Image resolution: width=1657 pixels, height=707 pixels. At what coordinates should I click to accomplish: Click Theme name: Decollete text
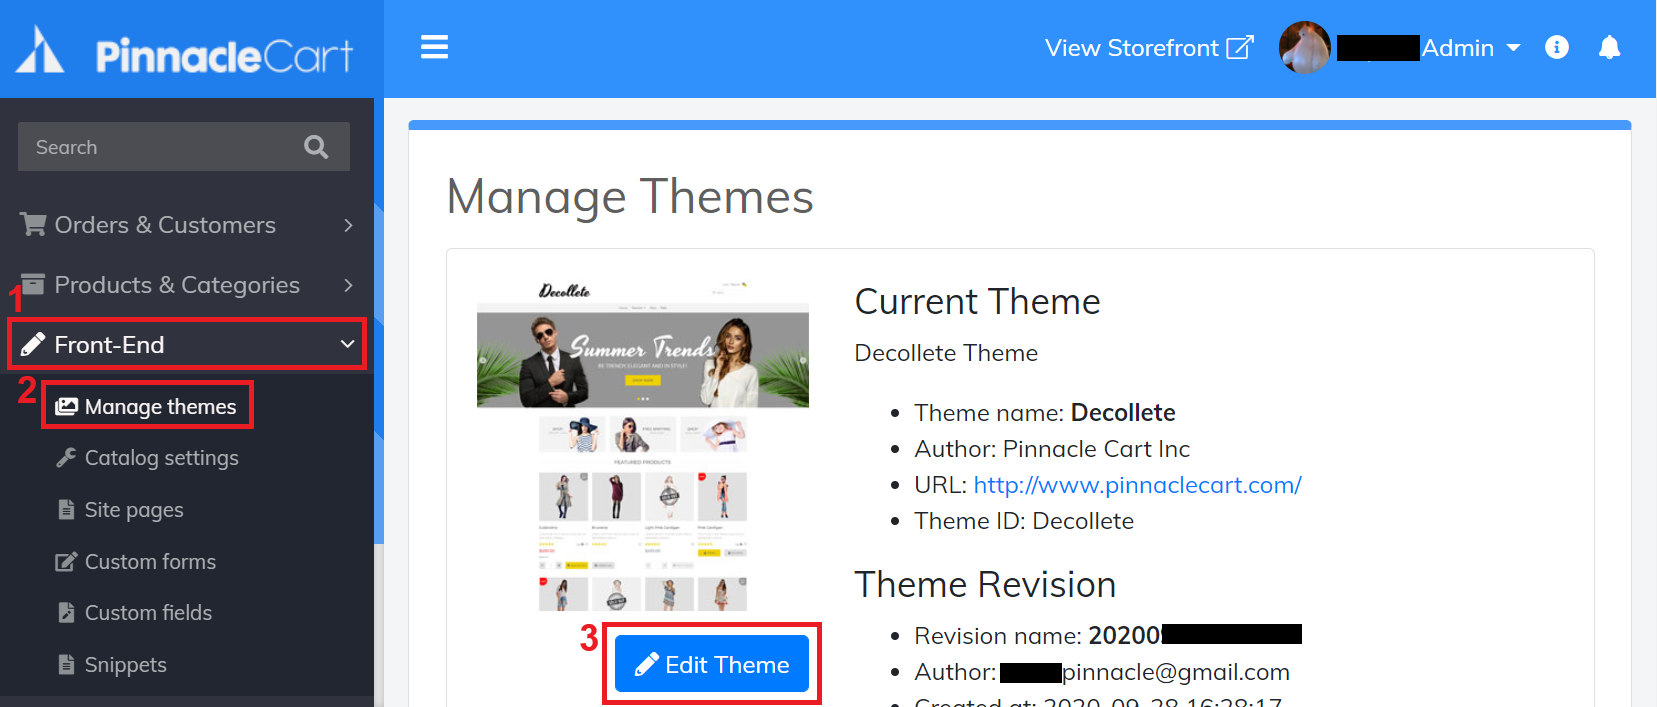click(x=1045, y=413)
